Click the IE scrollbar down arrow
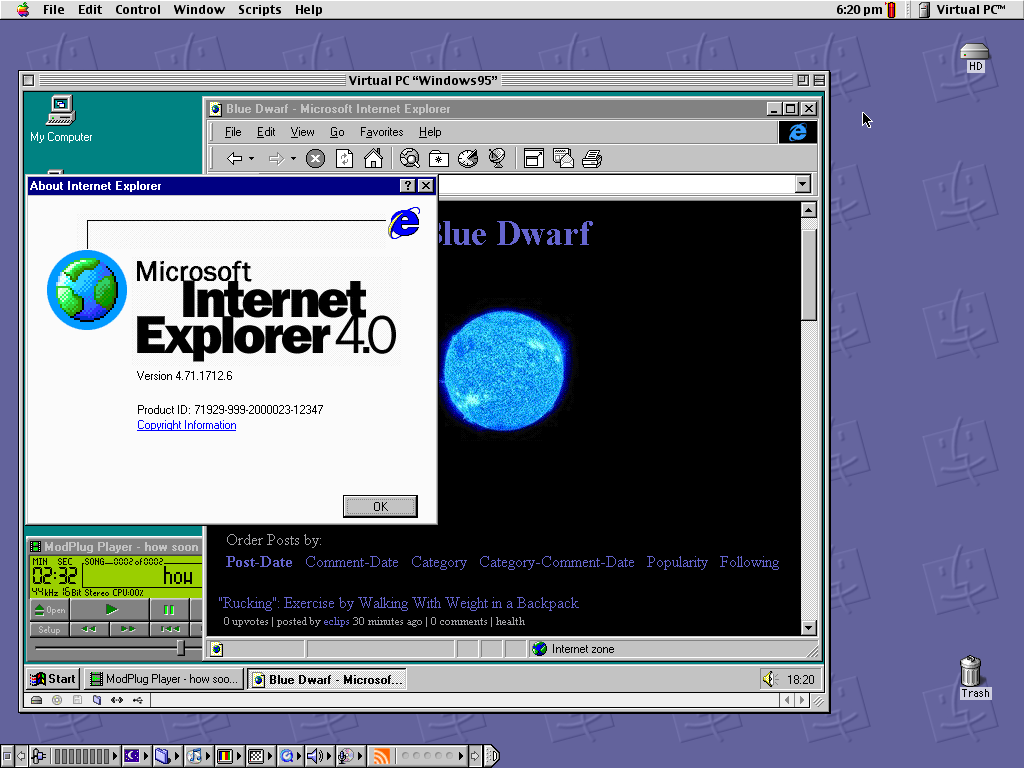This screenshot has width=1024, height=768. click(808, 628)
